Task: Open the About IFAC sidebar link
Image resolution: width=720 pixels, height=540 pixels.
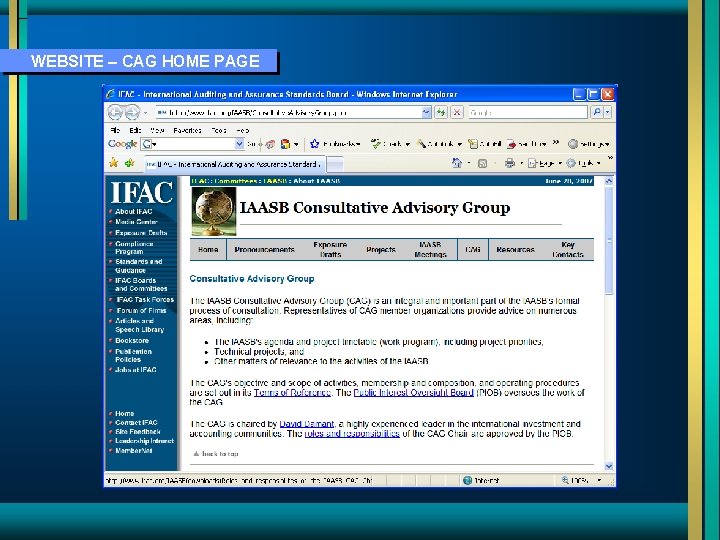Action: 134,212
